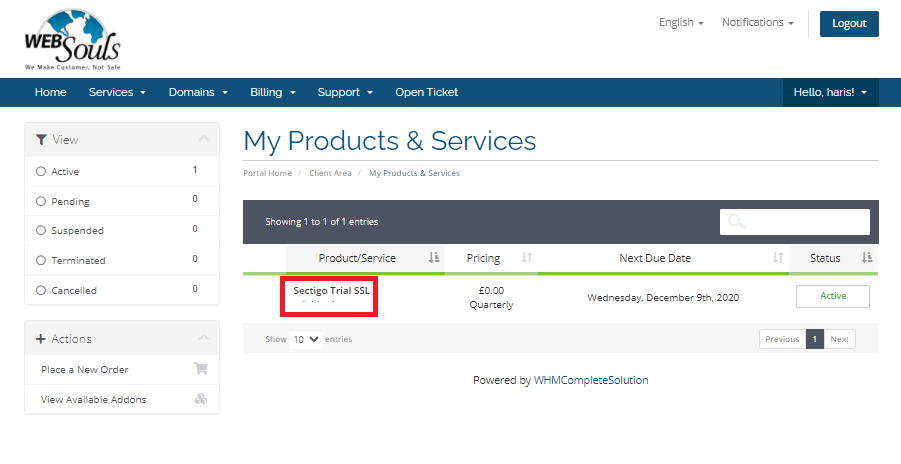
Task: Open the English language dropdown
Action: click(x=681, y=23)
